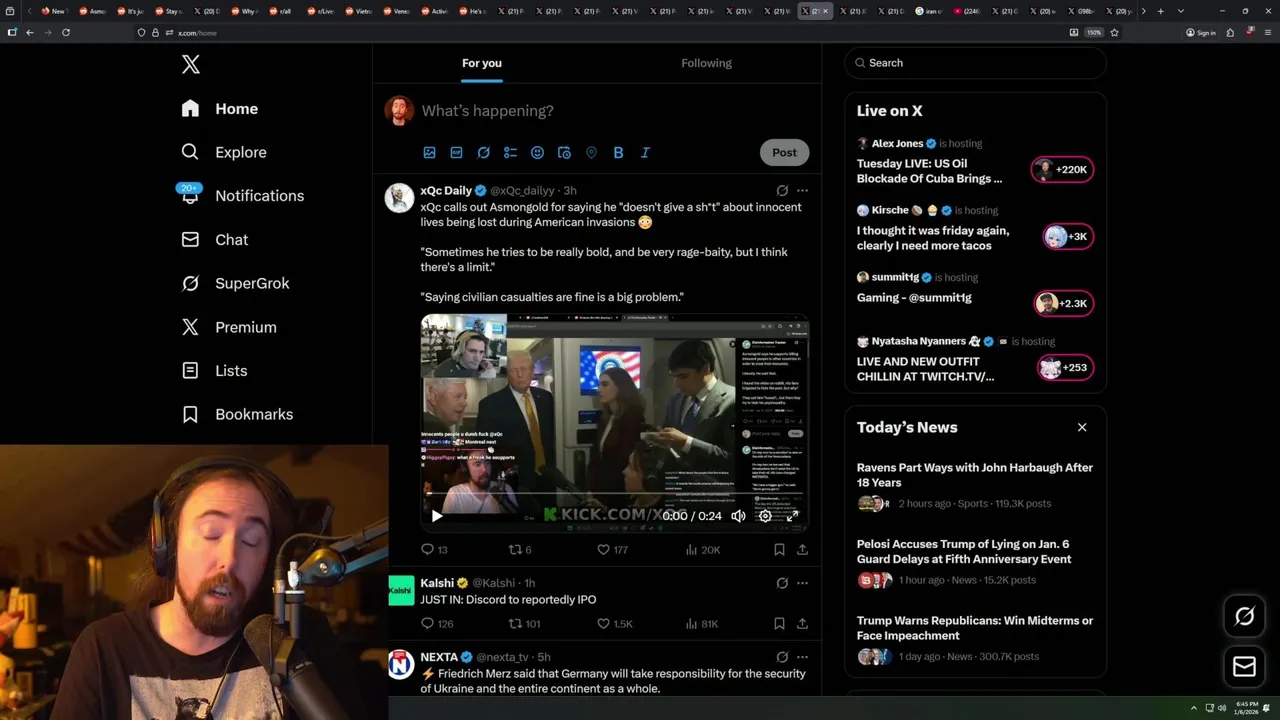This screenshot has height=720, width=1280.
Task: Repost the Kalshi post
Action: pos(524,624)
